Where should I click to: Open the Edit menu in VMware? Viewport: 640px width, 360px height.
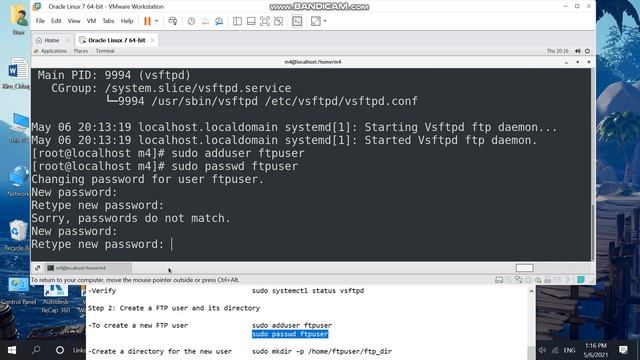tap(56, 21)
